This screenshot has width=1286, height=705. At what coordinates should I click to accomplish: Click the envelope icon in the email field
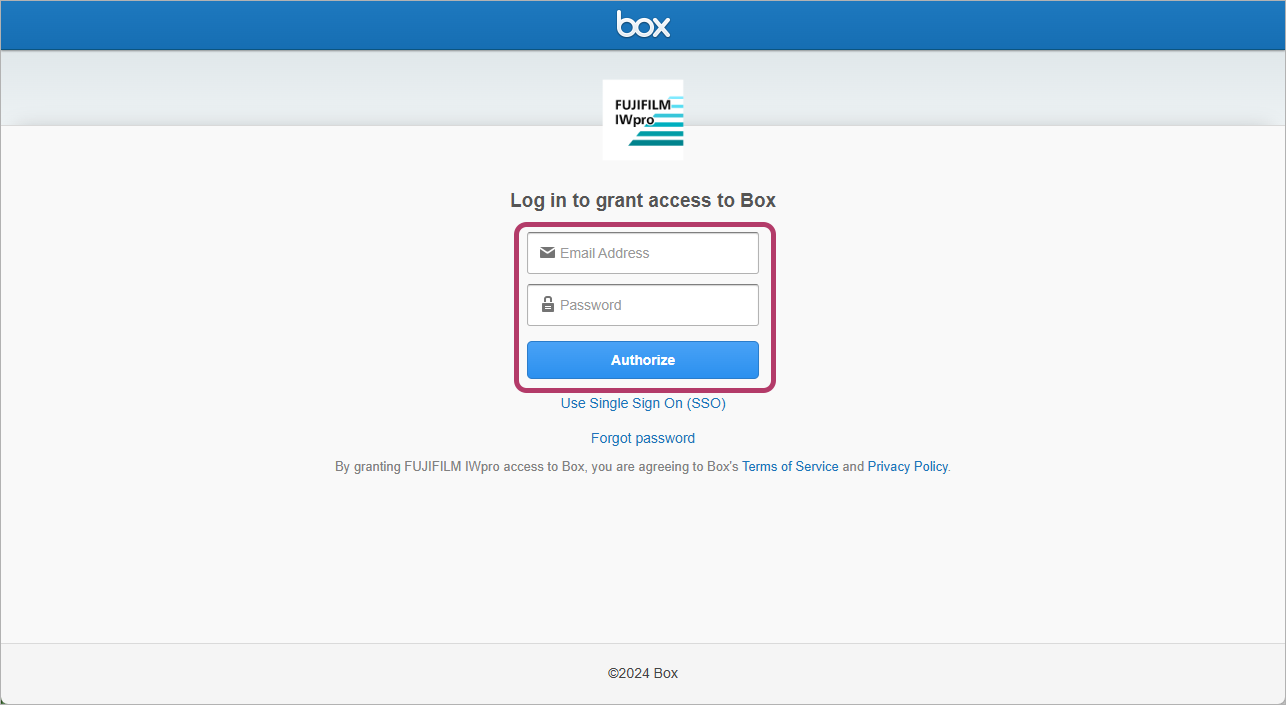[547, 253]
